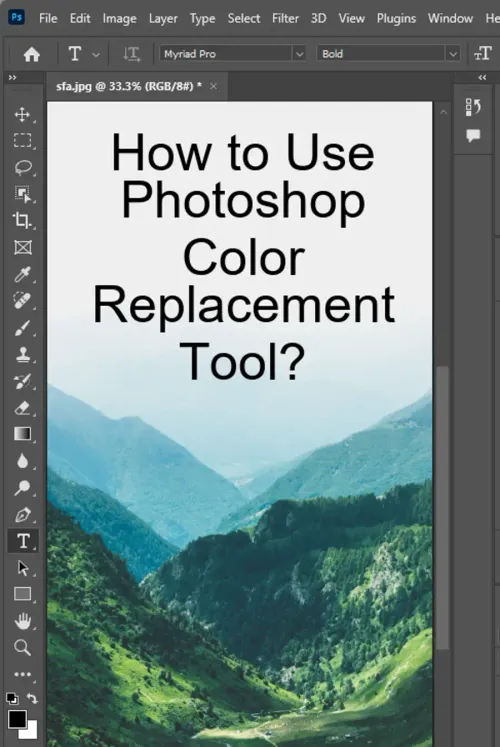The image size is (500, 747).
Task: Click the foreground black color swatch
Action: (x=17, y=719)
